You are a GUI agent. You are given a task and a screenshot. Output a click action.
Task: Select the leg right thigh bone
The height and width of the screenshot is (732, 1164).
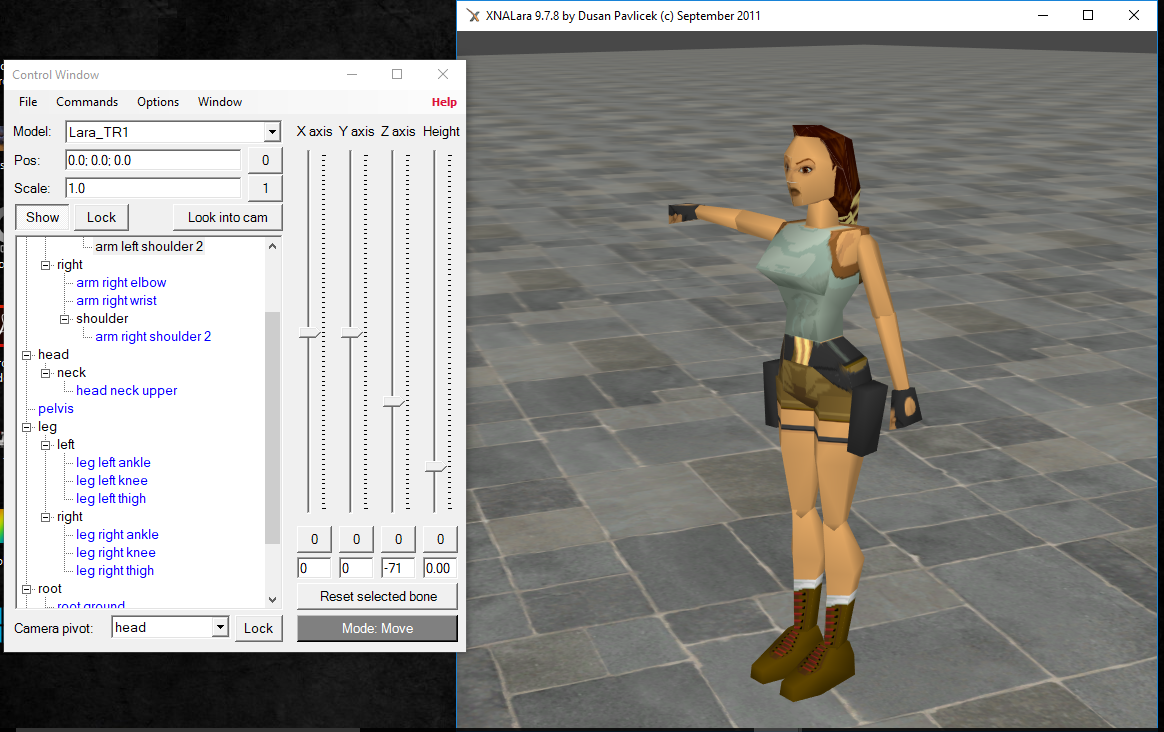pos(115,570)
